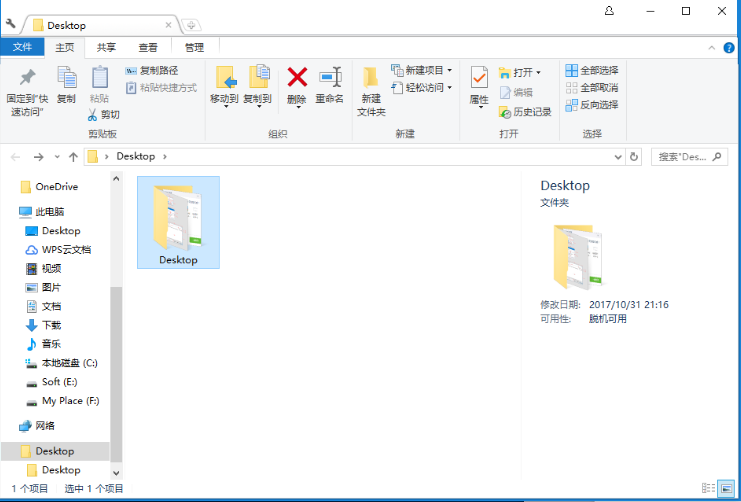Select the Desktop folder in file list

[178, 222]
